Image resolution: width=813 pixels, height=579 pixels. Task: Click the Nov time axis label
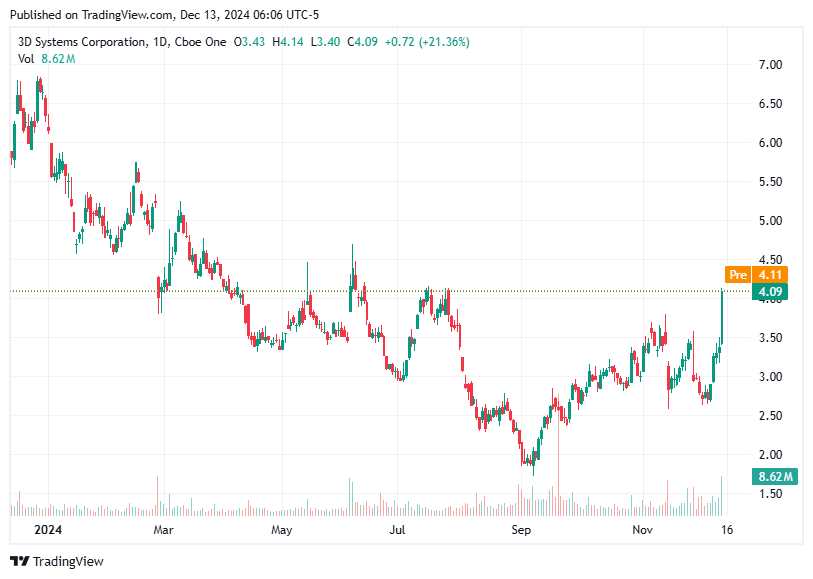pos(642,530)
